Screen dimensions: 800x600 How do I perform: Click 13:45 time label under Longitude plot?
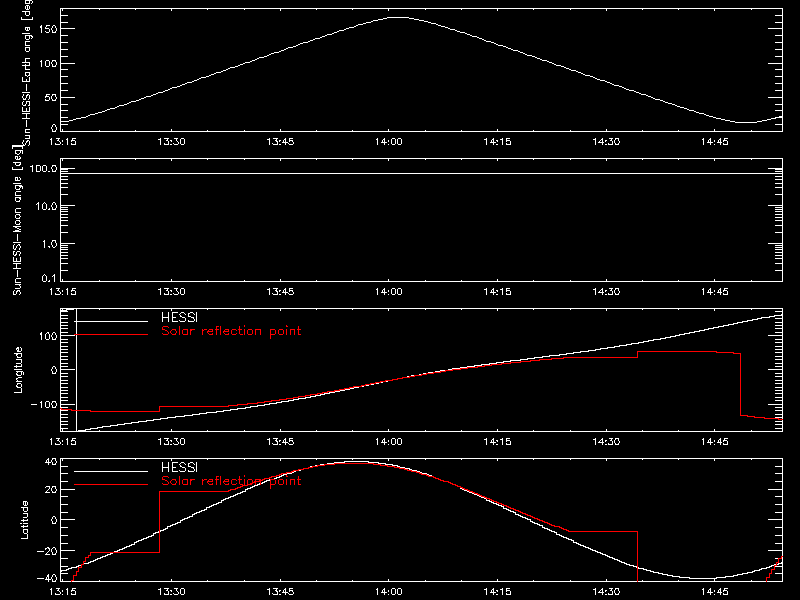coord(280,442)
